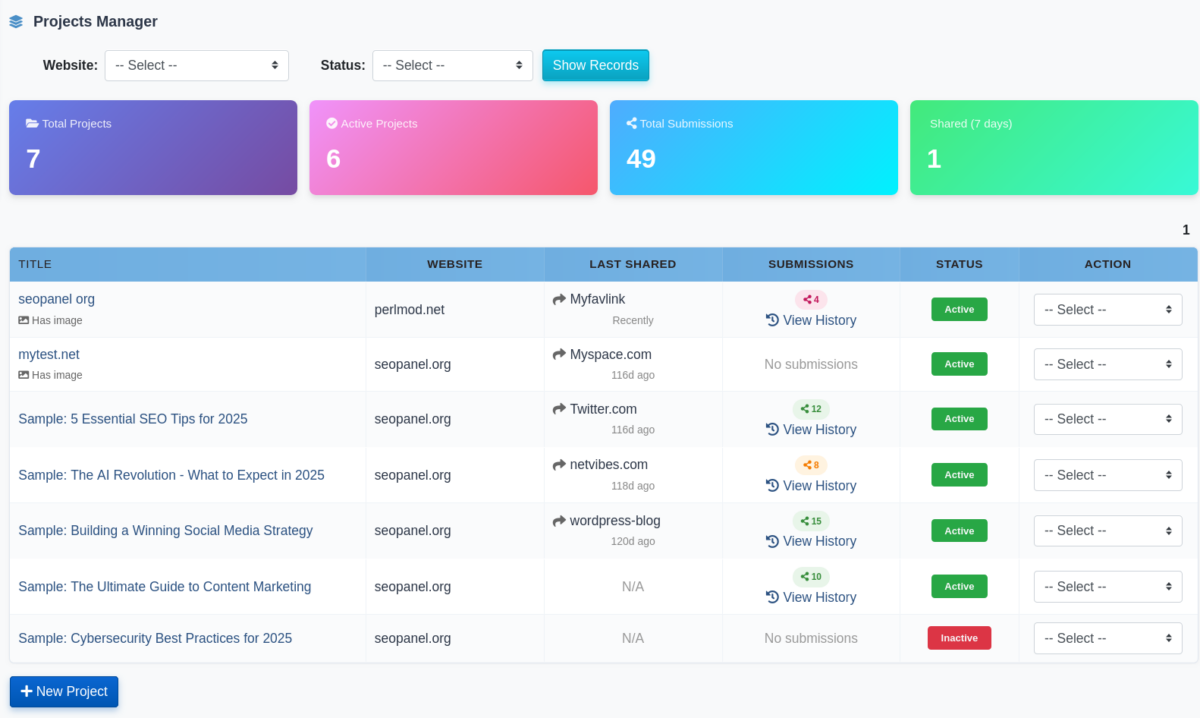Click the Total Submissions card showing 49
Image resolution: width=1200 pixels, height=718 pixels.
click(754, 147)
